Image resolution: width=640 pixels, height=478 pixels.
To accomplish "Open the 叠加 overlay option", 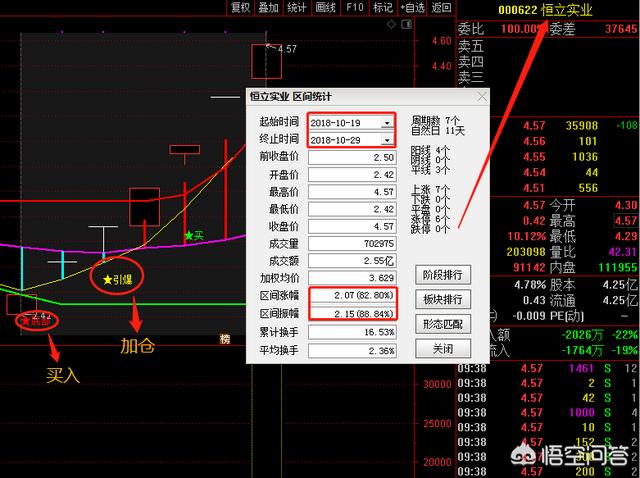I will [x=268, y=7].
